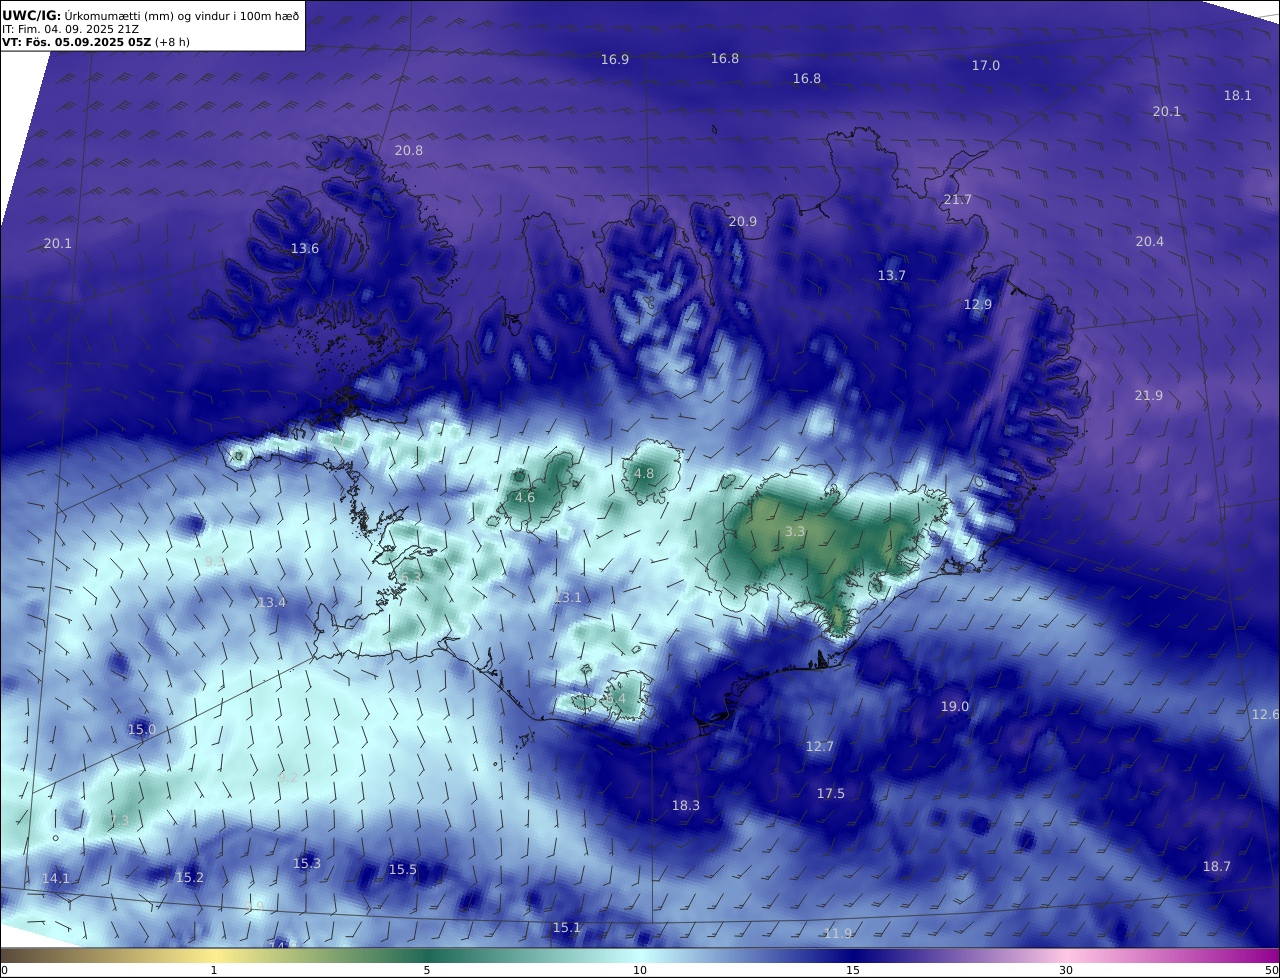Click the 12.7 precipitation value
Image resolution: width=1280 pixels, height=978 pixels.
(x=820, y=747)
